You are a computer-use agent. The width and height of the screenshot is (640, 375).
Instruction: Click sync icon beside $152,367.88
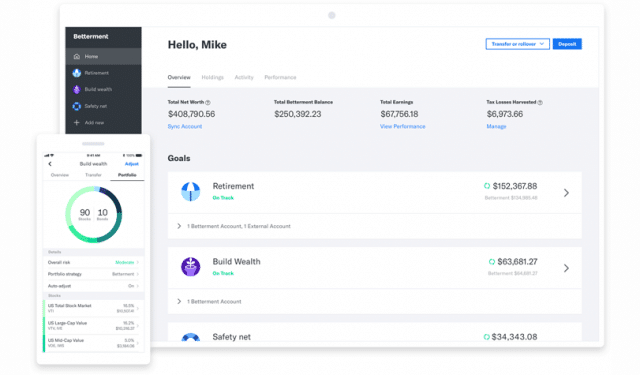point(487,186)
